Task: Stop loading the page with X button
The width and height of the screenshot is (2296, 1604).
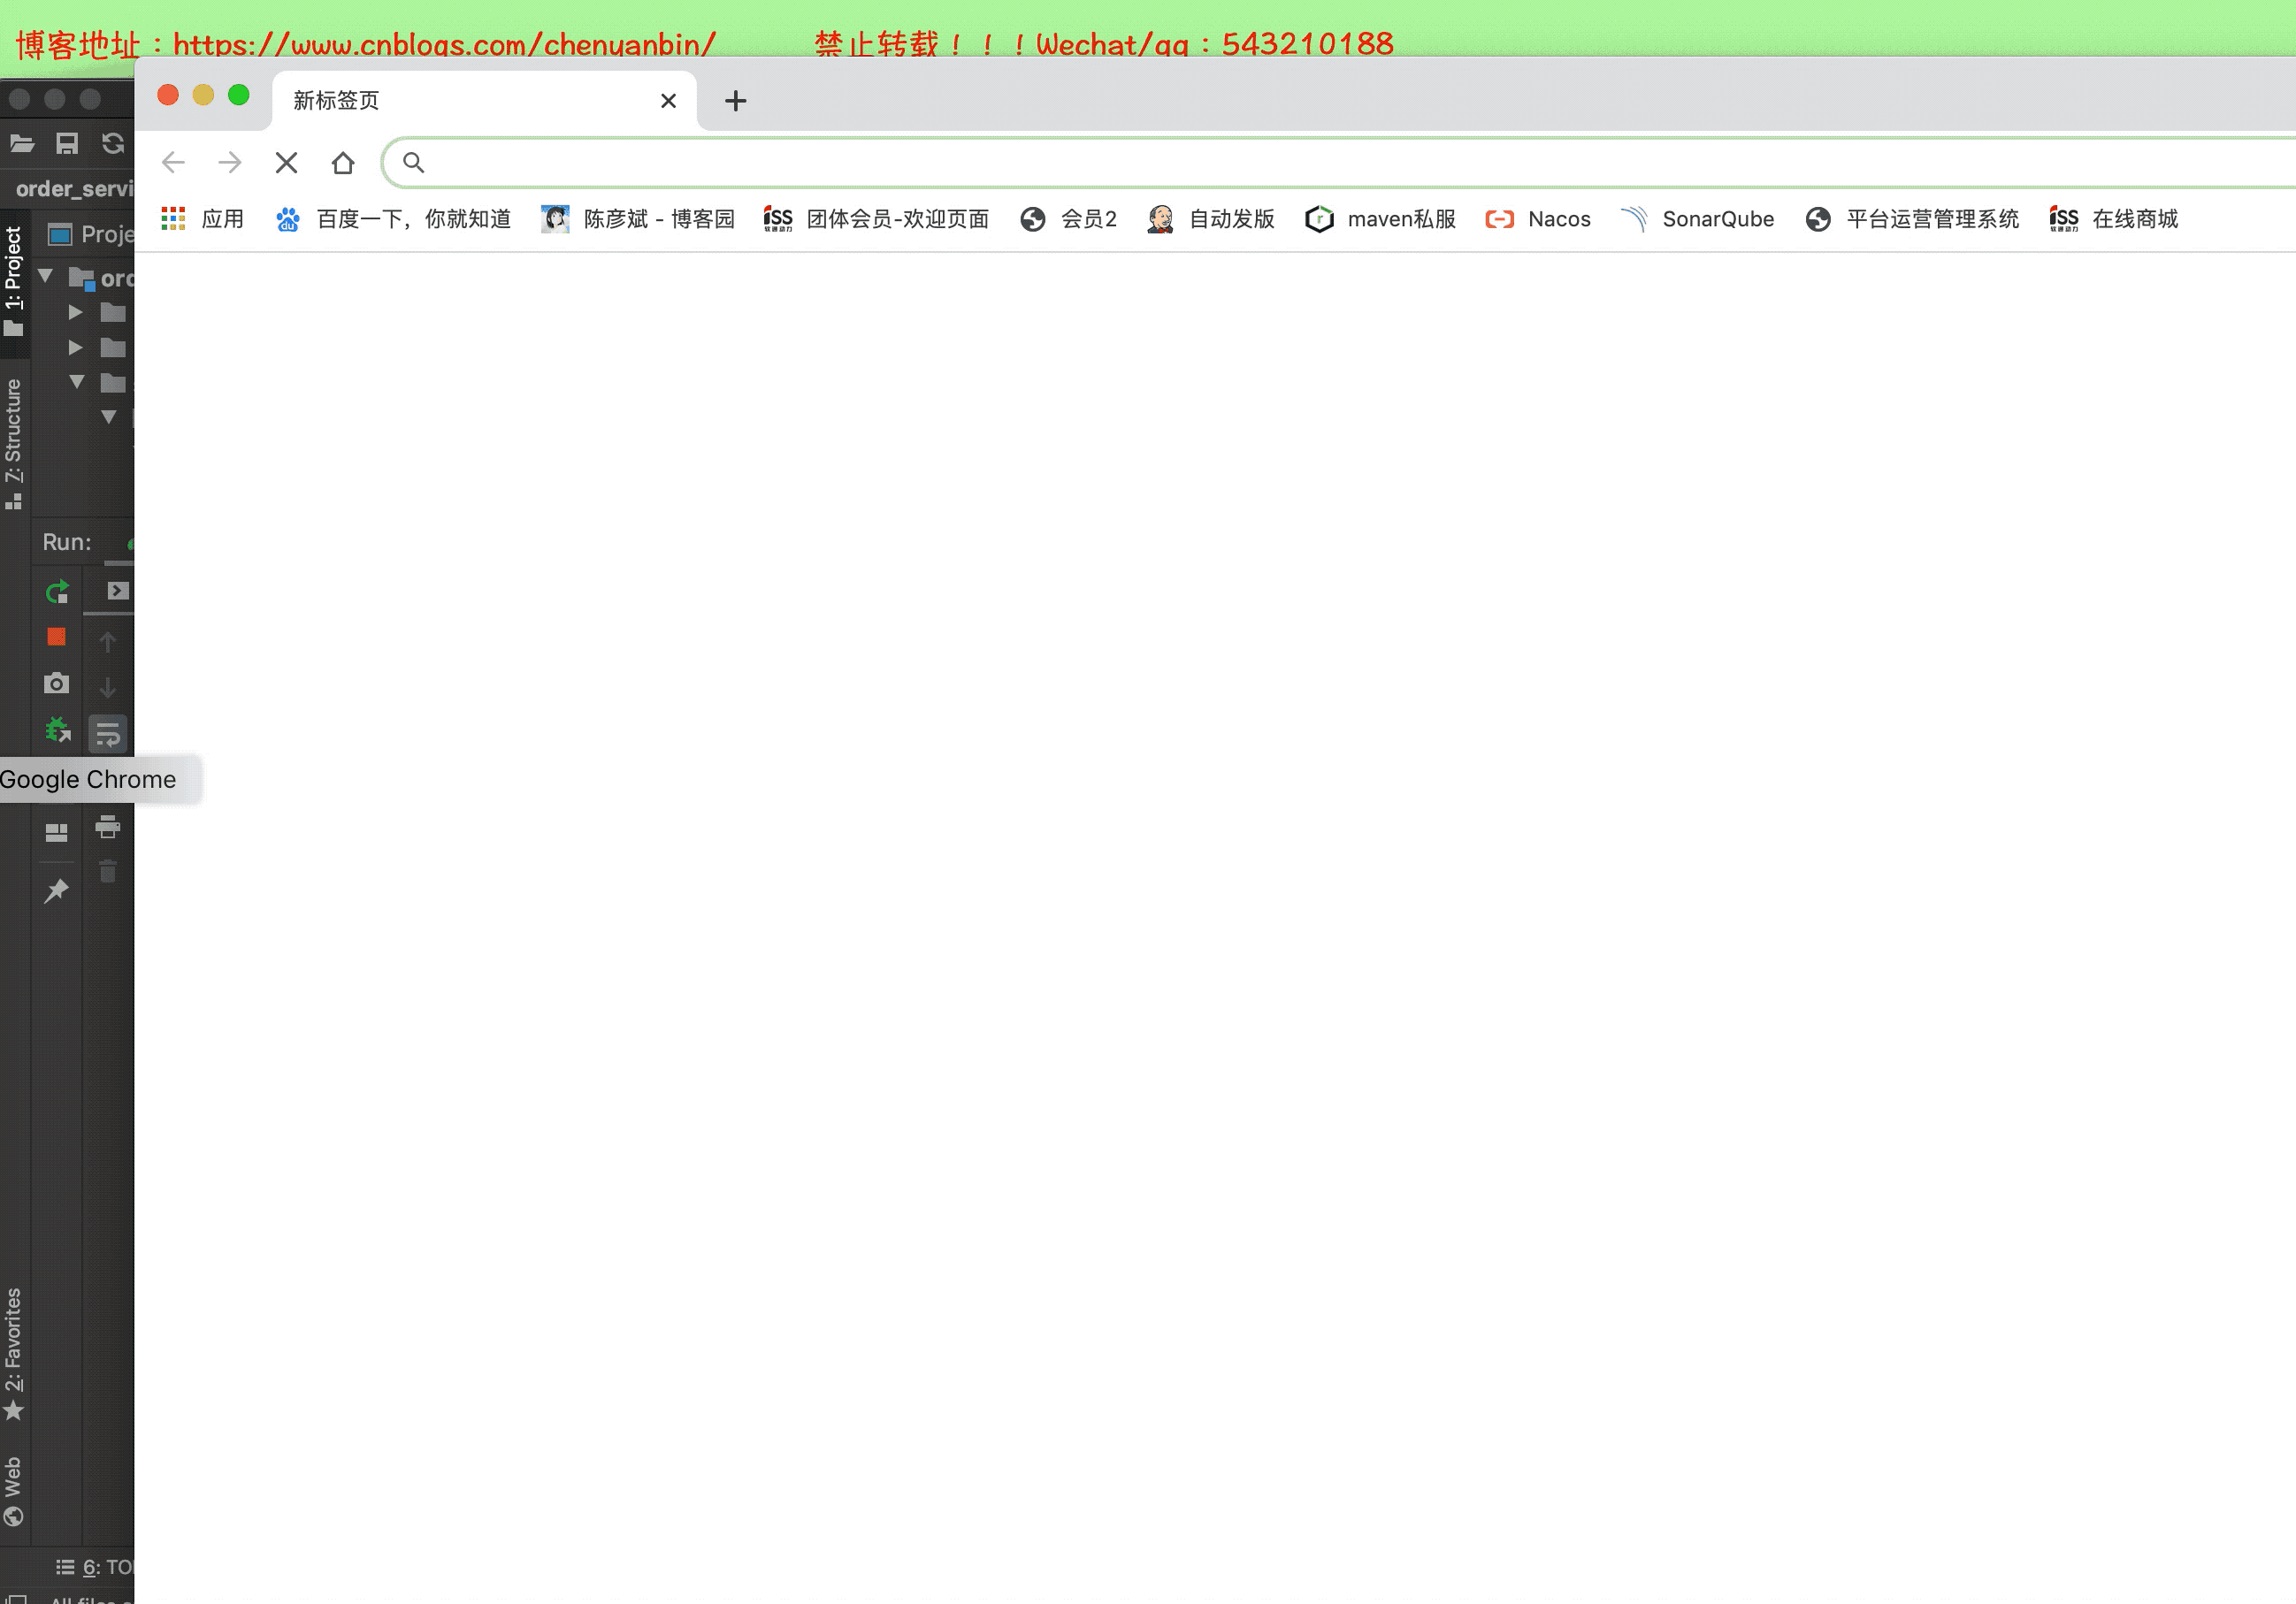Action: tap(286, 162)
